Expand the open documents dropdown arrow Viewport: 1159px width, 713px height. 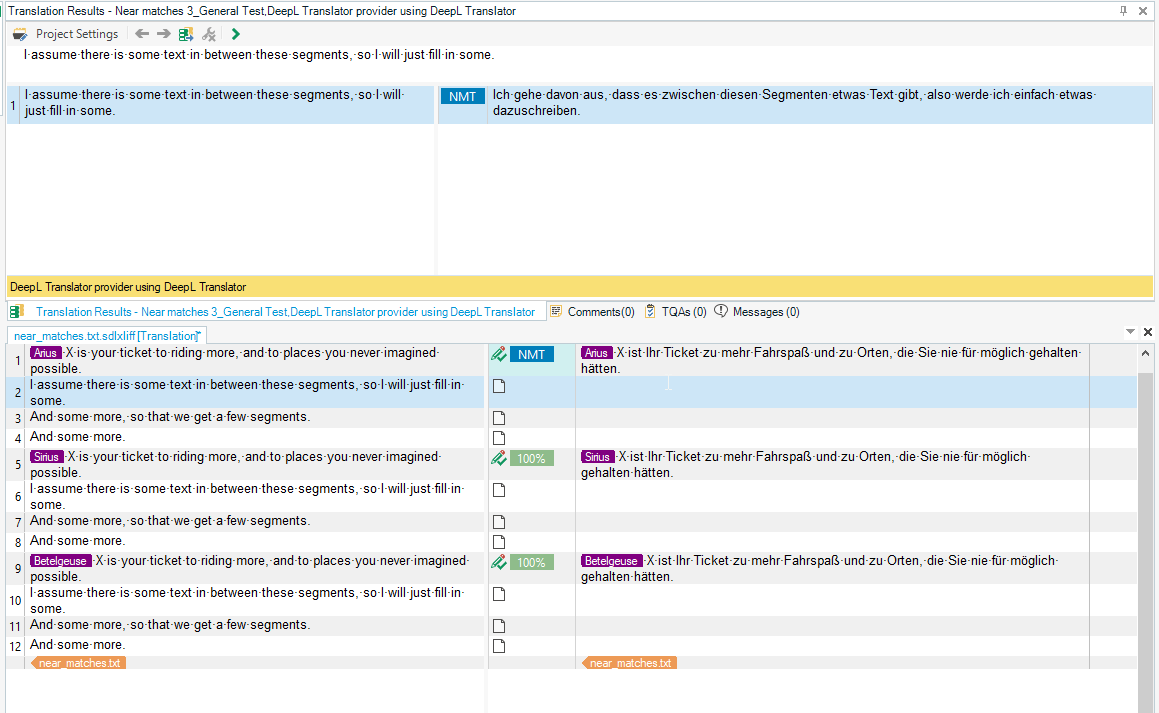click(x=1130, y=331)
